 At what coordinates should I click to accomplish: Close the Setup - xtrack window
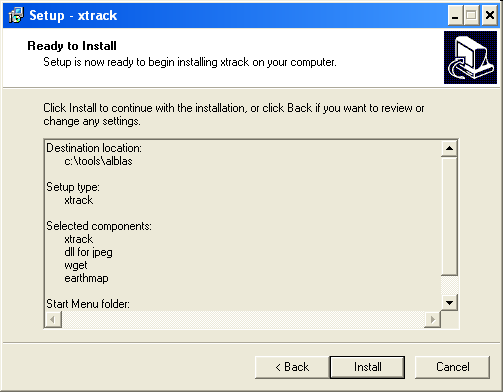pos(490,15)
